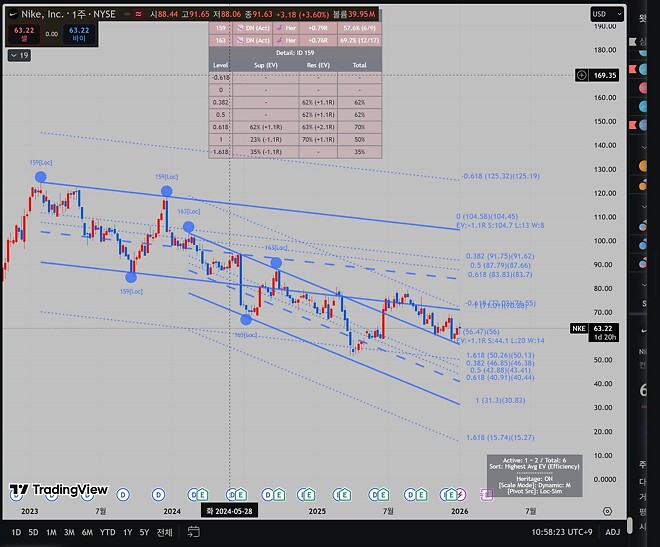The height and width of the screenshot is (547, 660).
Task: Select the lowest 159[Loc] pivot circle
Action: pyautogui.click(x=131, y=277)
